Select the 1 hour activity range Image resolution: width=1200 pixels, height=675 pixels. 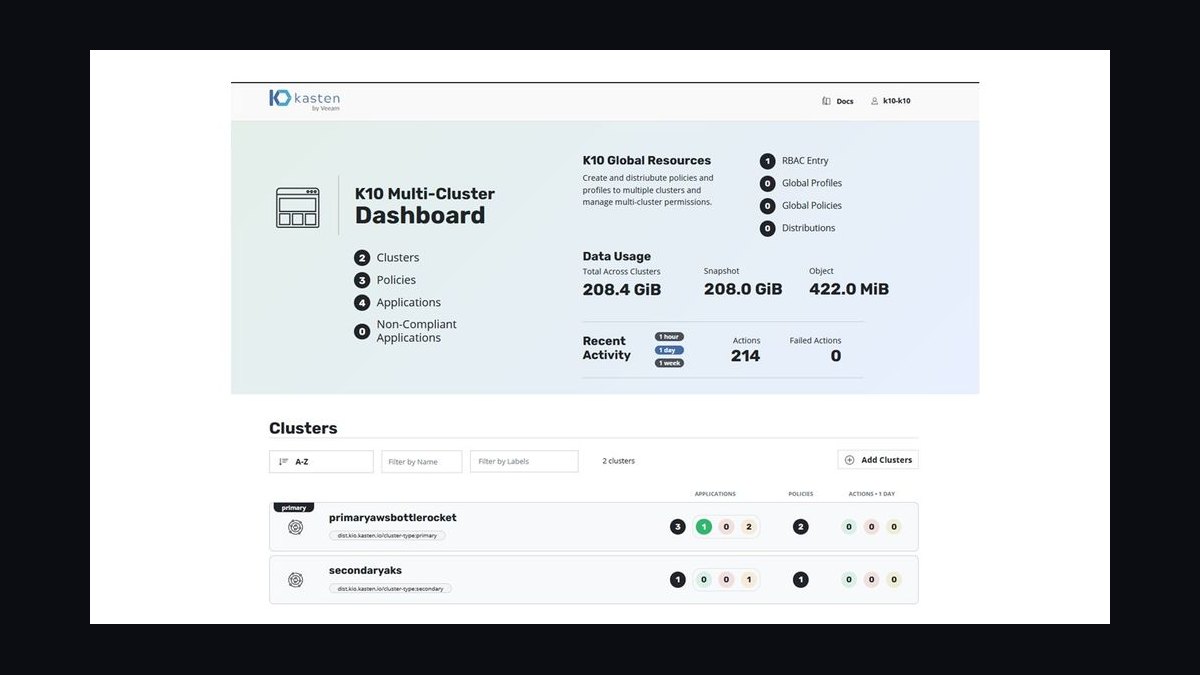(669, 337)
